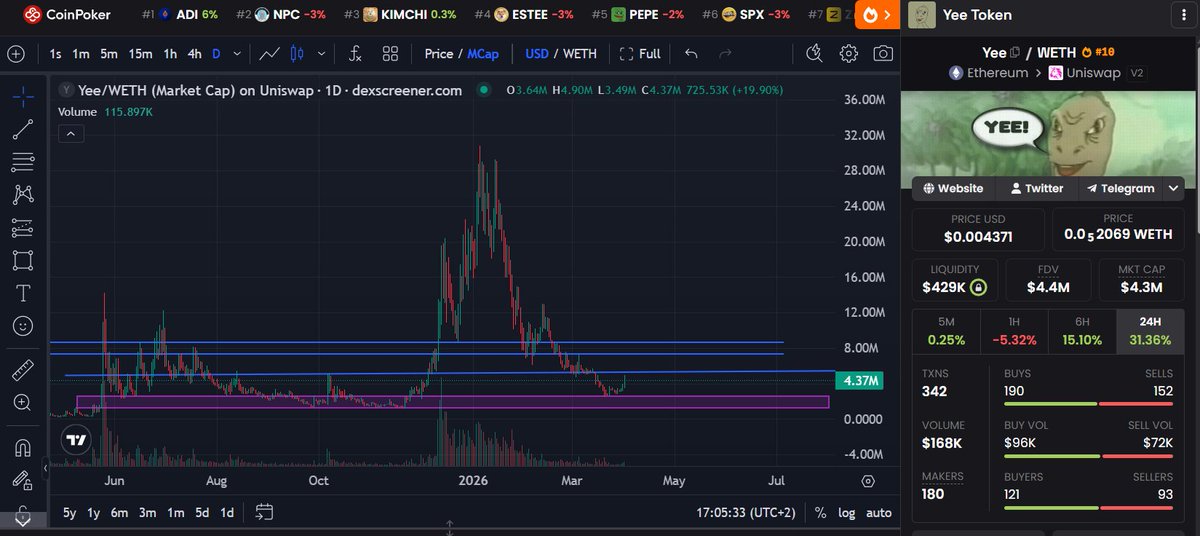Screen dimensions: 1200x536
Task: Select the 6H performance tab
Action: coord(1082,331)
